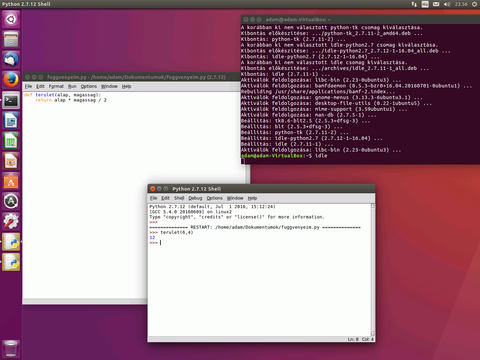
Task: Click the terminal title 'adam@adam-VirtualBox: ~'
Action: [298, 20]
